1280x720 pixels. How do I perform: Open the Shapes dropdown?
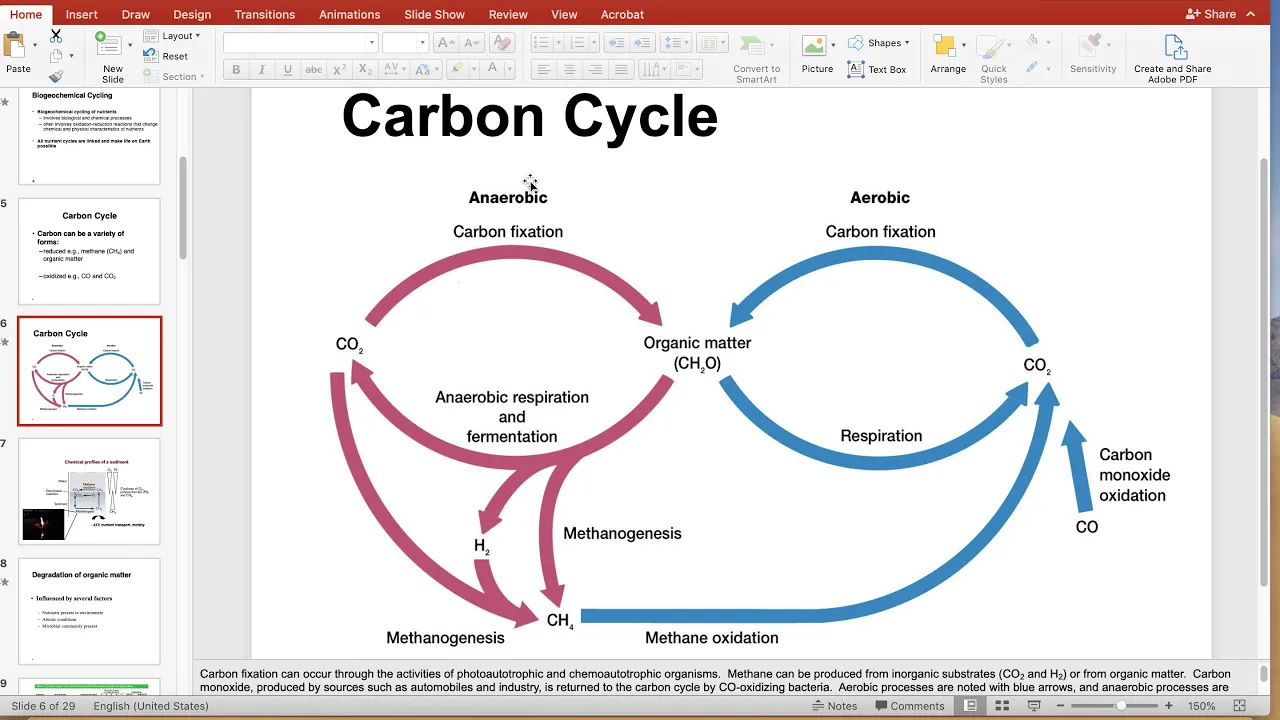pos(879,43)
